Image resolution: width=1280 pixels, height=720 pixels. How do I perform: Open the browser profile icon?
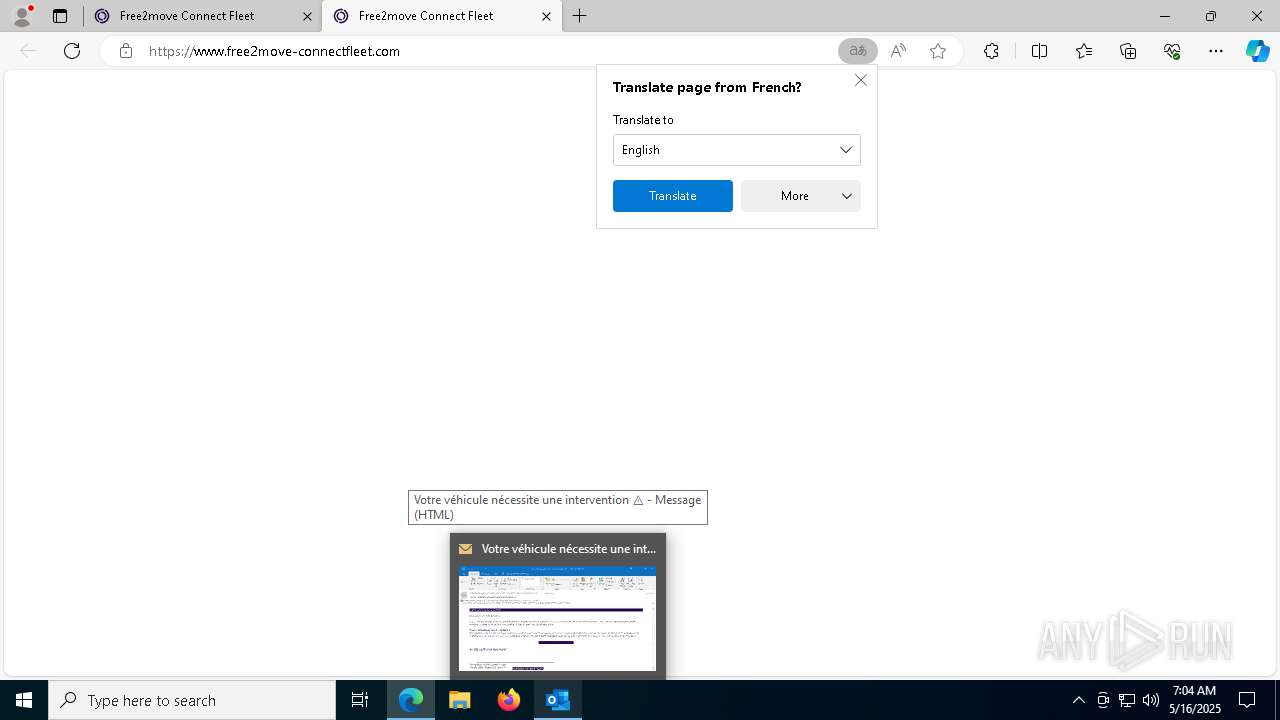(x=21, y=16)
